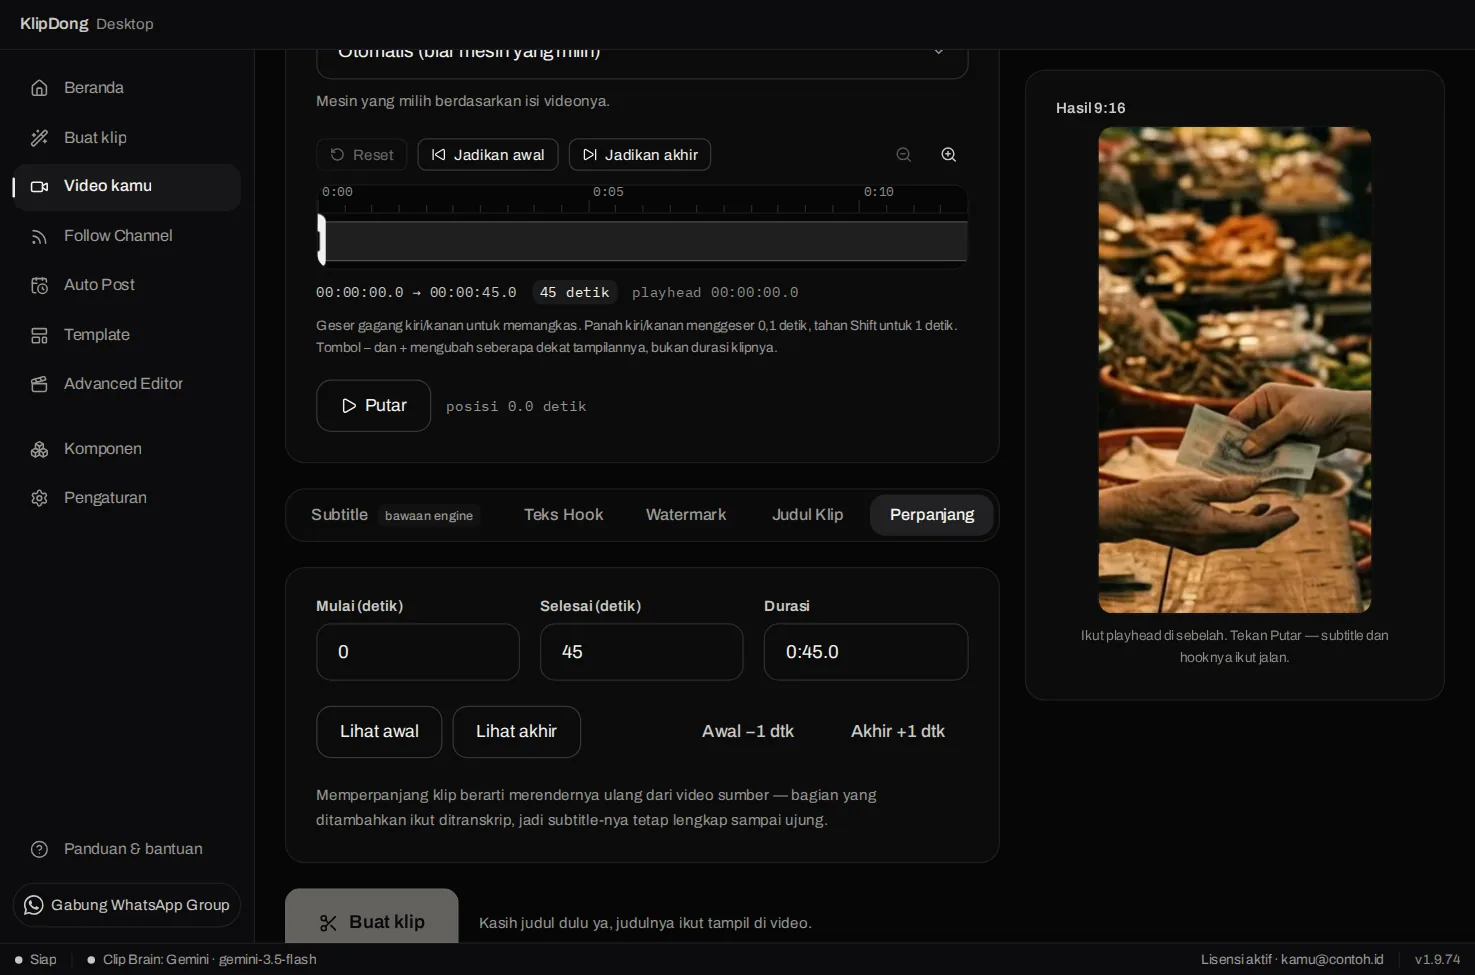This screenshot has width=1475, height=975.
Task: Click the 0:05 ruler mark
Action: pos(608,192)
